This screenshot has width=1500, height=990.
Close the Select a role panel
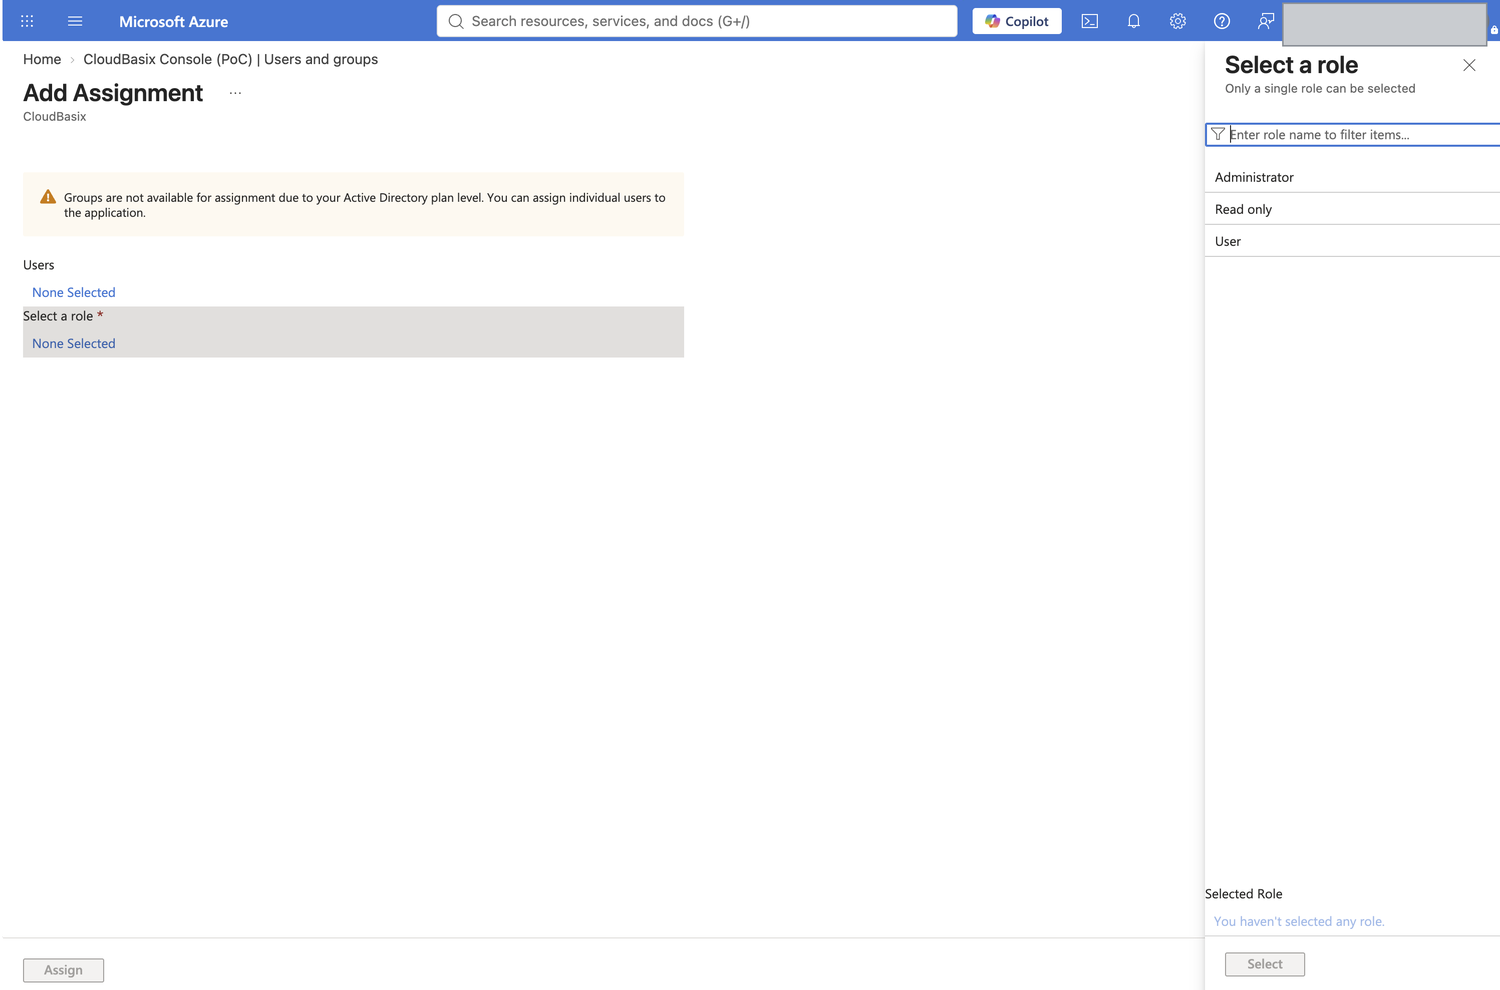(1469, 65)
